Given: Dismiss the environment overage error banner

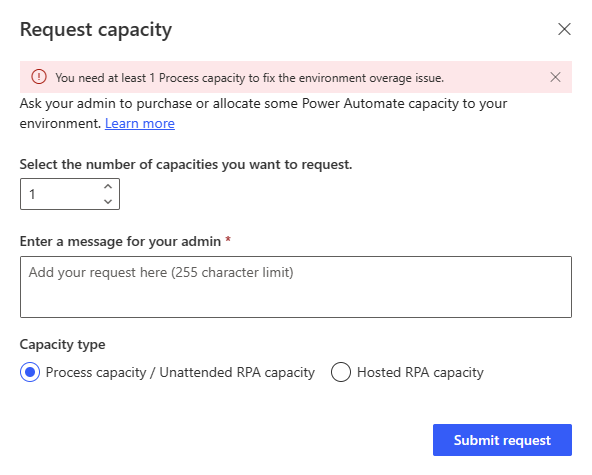Looking at the screenshot, I should tap(555, 77).
